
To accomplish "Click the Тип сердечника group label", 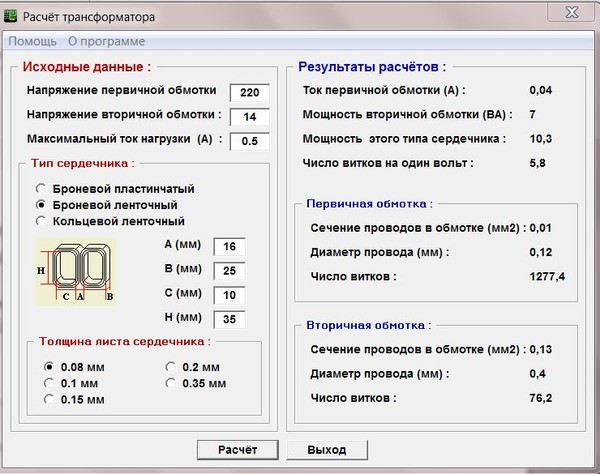I will pos(83,163).
